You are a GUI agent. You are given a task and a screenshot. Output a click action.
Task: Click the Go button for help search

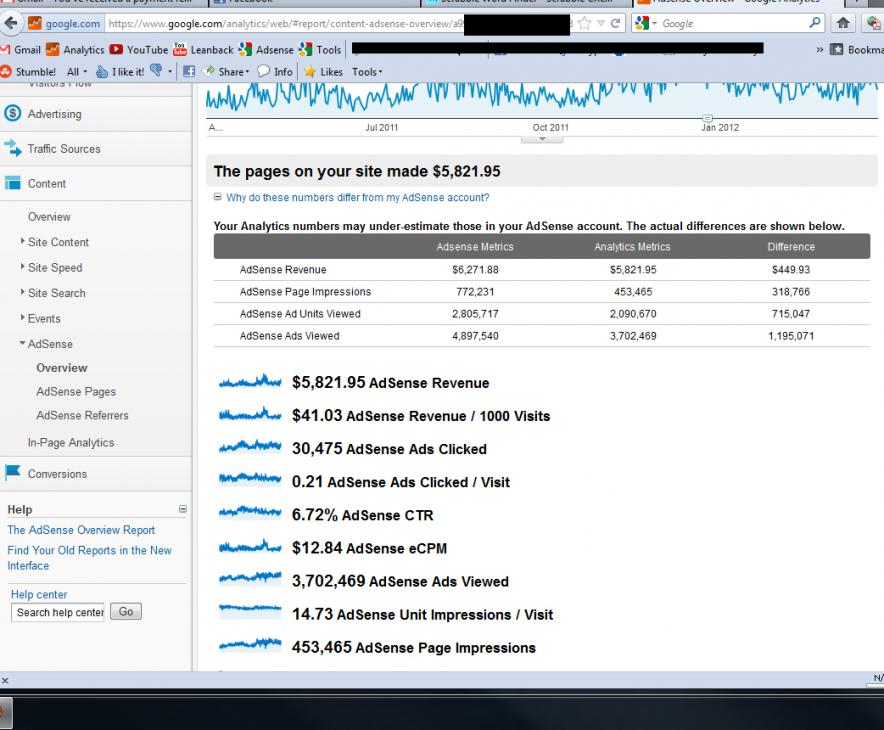126,612
